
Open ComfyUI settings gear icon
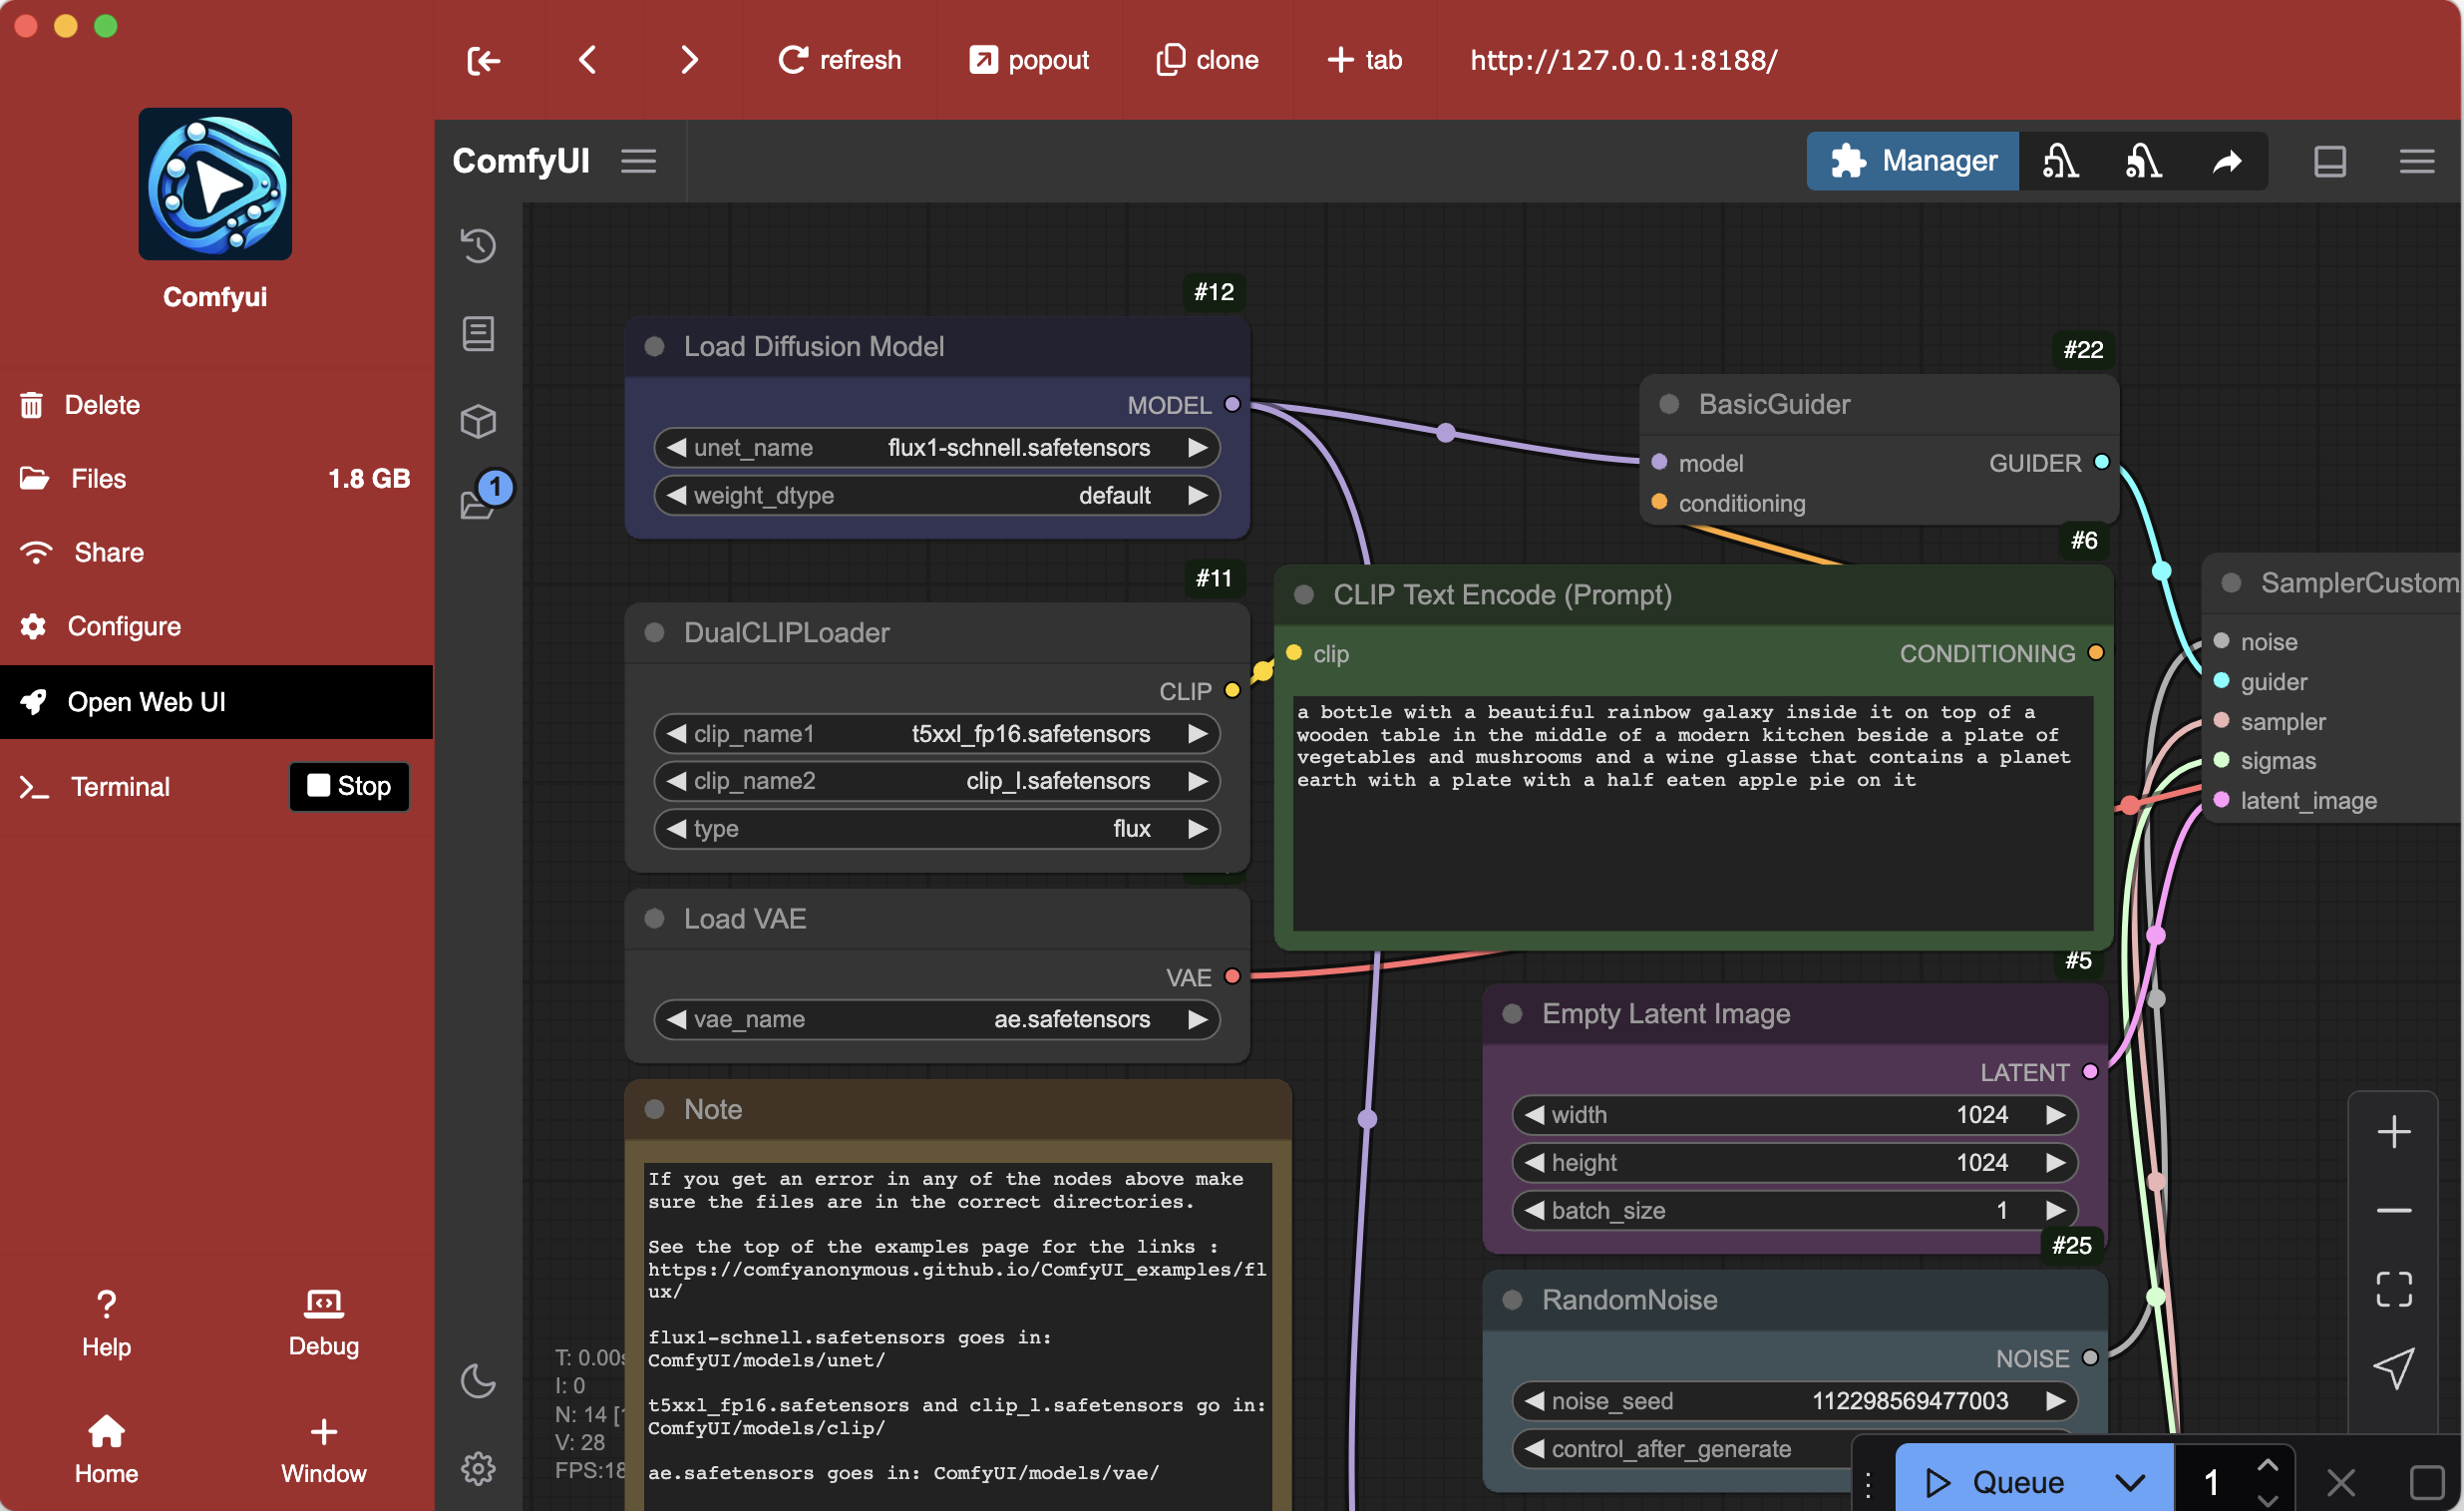478,1468
